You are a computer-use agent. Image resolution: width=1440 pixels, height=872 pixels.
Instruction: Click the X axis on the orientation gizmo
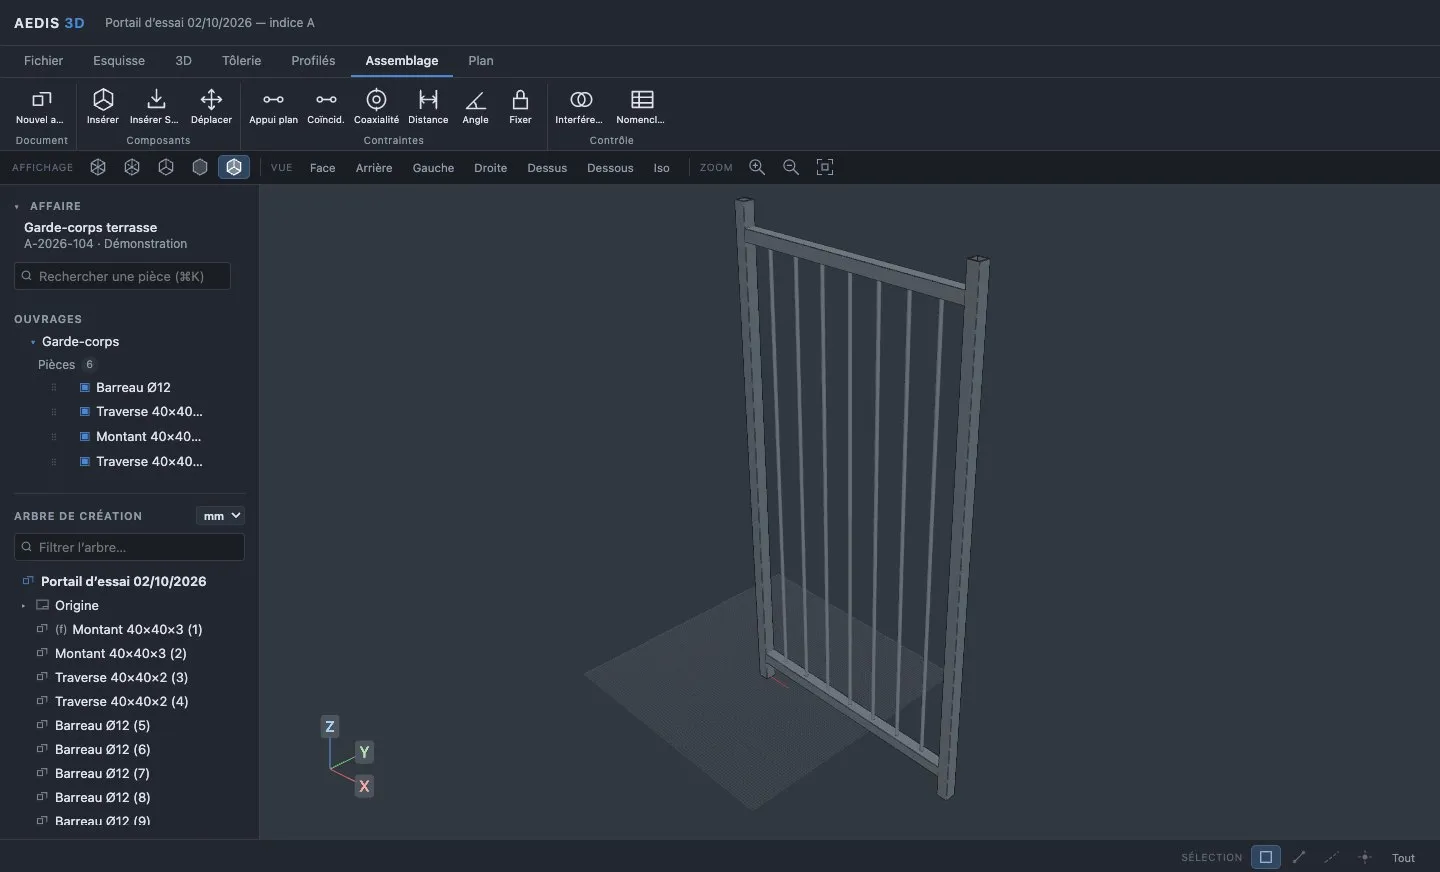[x=364, y=786]
